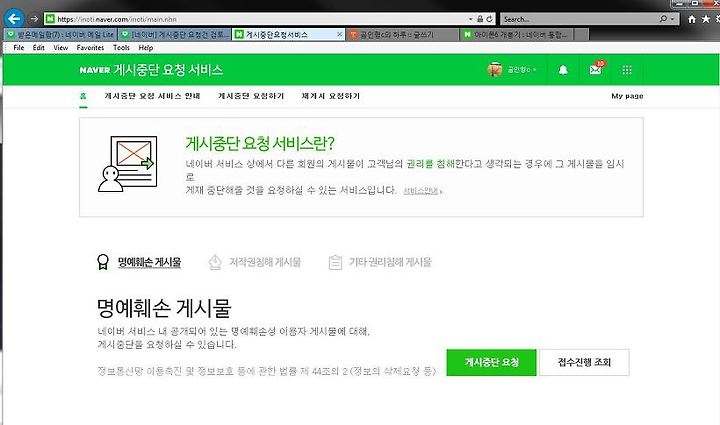Click the 접수진행 조회 button

[584, 363]
